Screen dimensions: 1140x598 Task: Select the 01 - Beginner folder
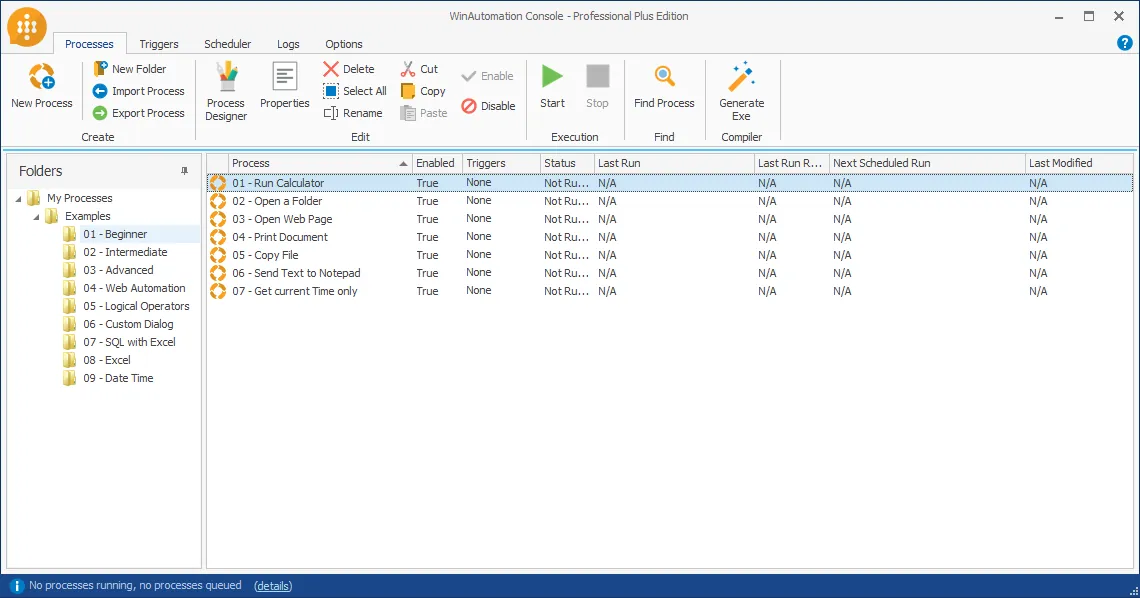[x=115, y=234]
